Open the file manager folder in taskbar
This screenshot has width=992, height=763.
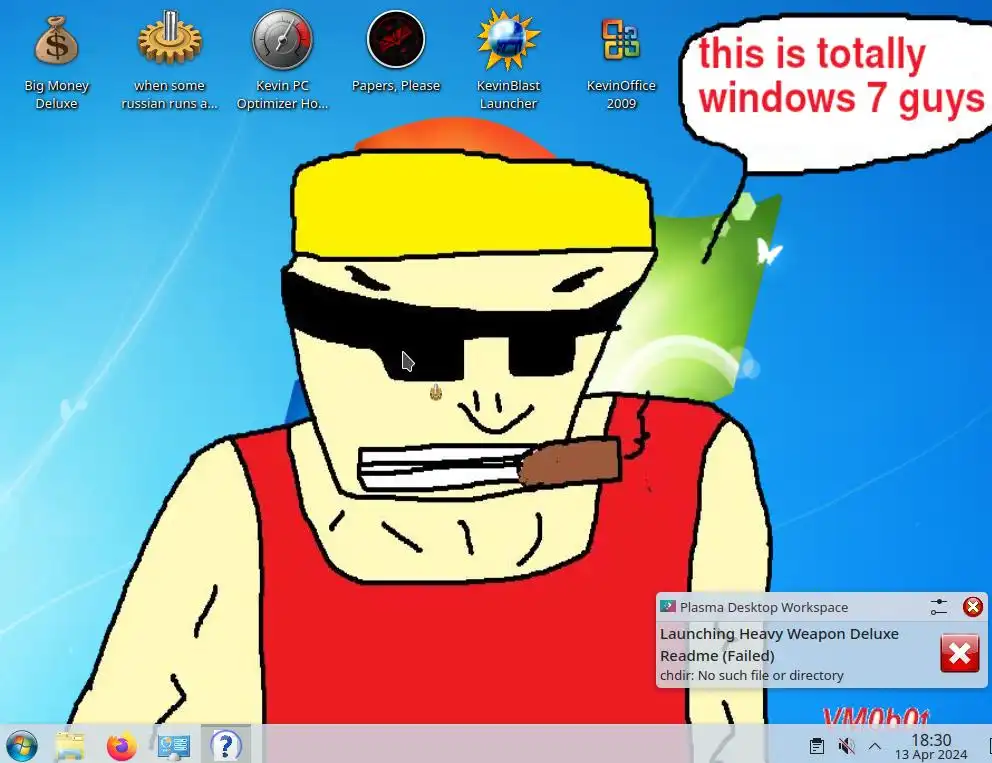(70, 745)
